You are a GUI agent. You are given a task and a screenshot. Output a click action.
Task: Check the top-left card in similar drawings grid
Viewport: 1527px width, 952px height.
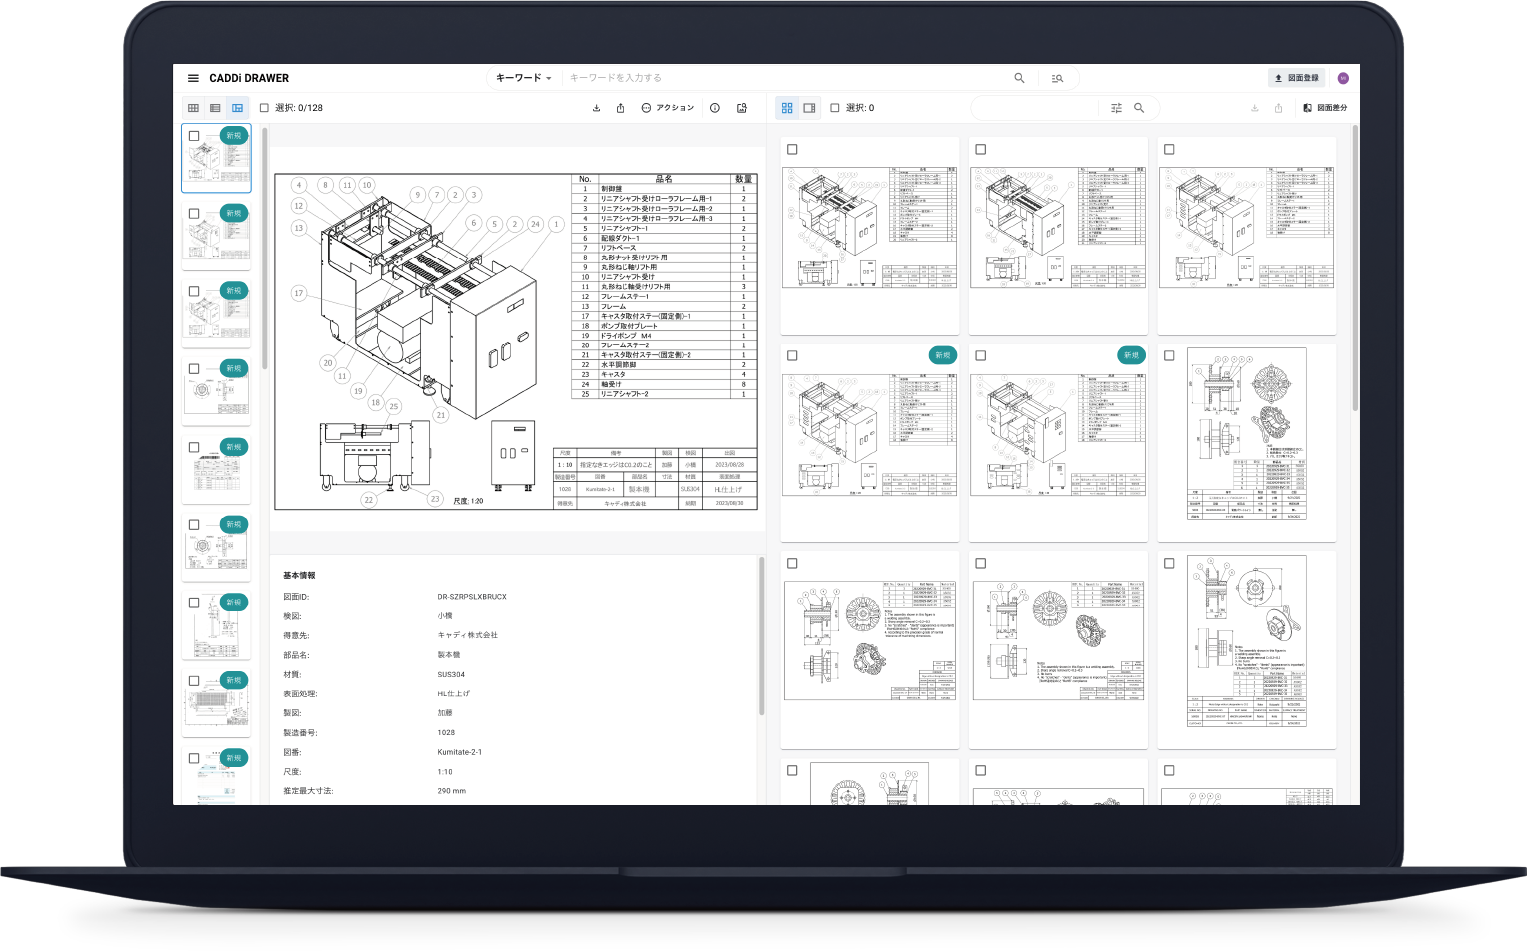792,150
